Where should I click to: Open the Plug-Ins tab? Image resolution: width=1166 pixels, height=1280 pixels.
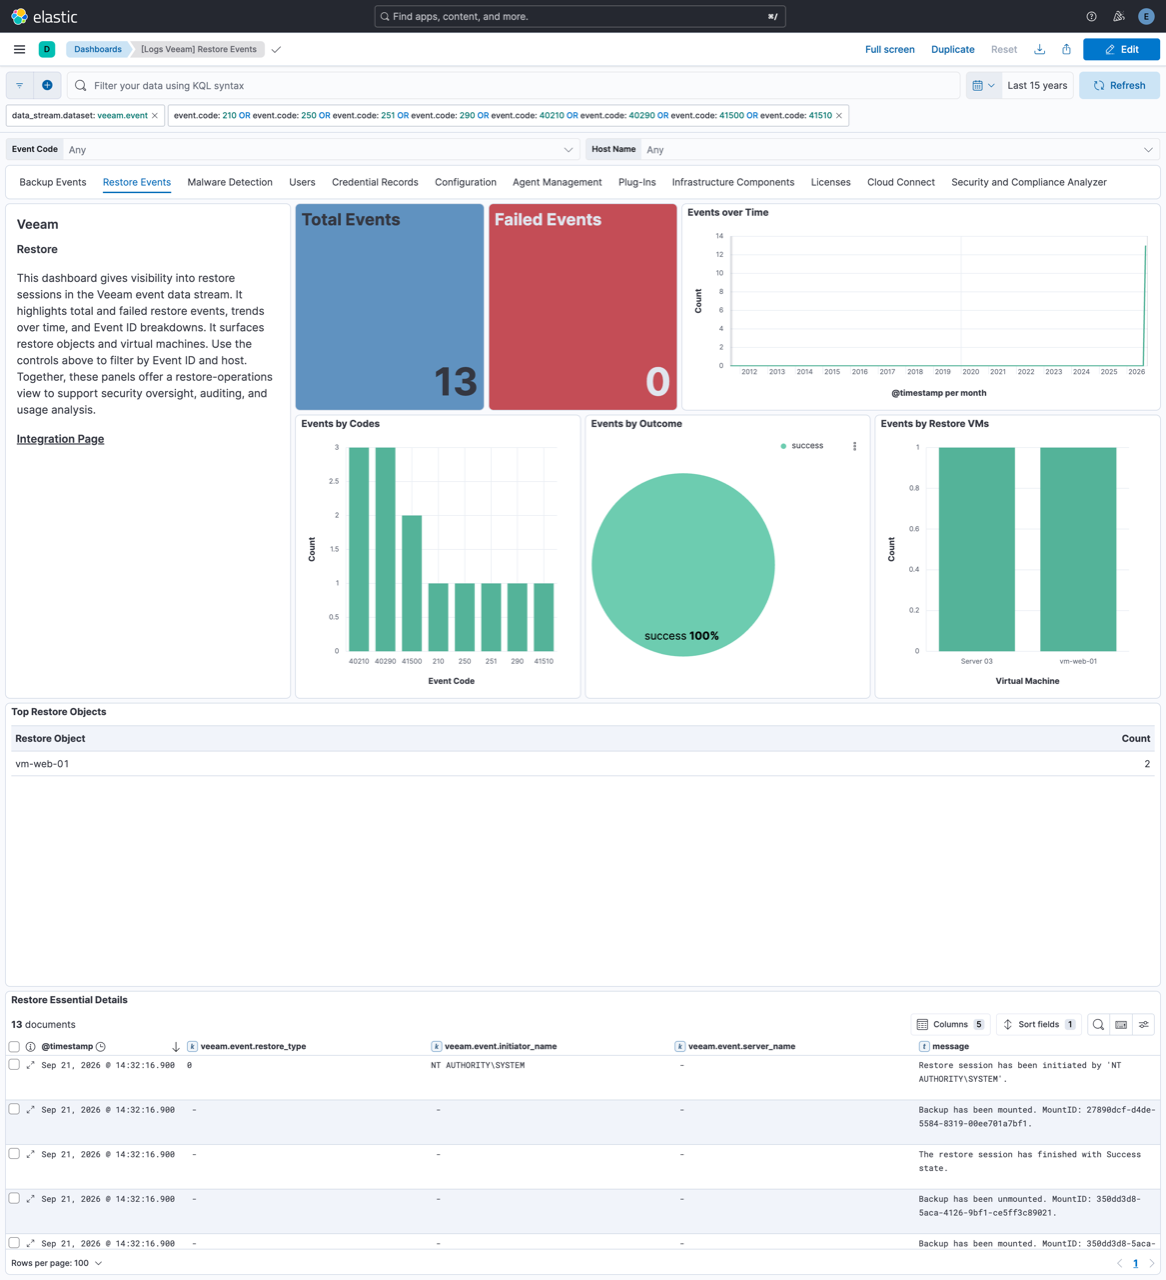[x=637, y=182]
